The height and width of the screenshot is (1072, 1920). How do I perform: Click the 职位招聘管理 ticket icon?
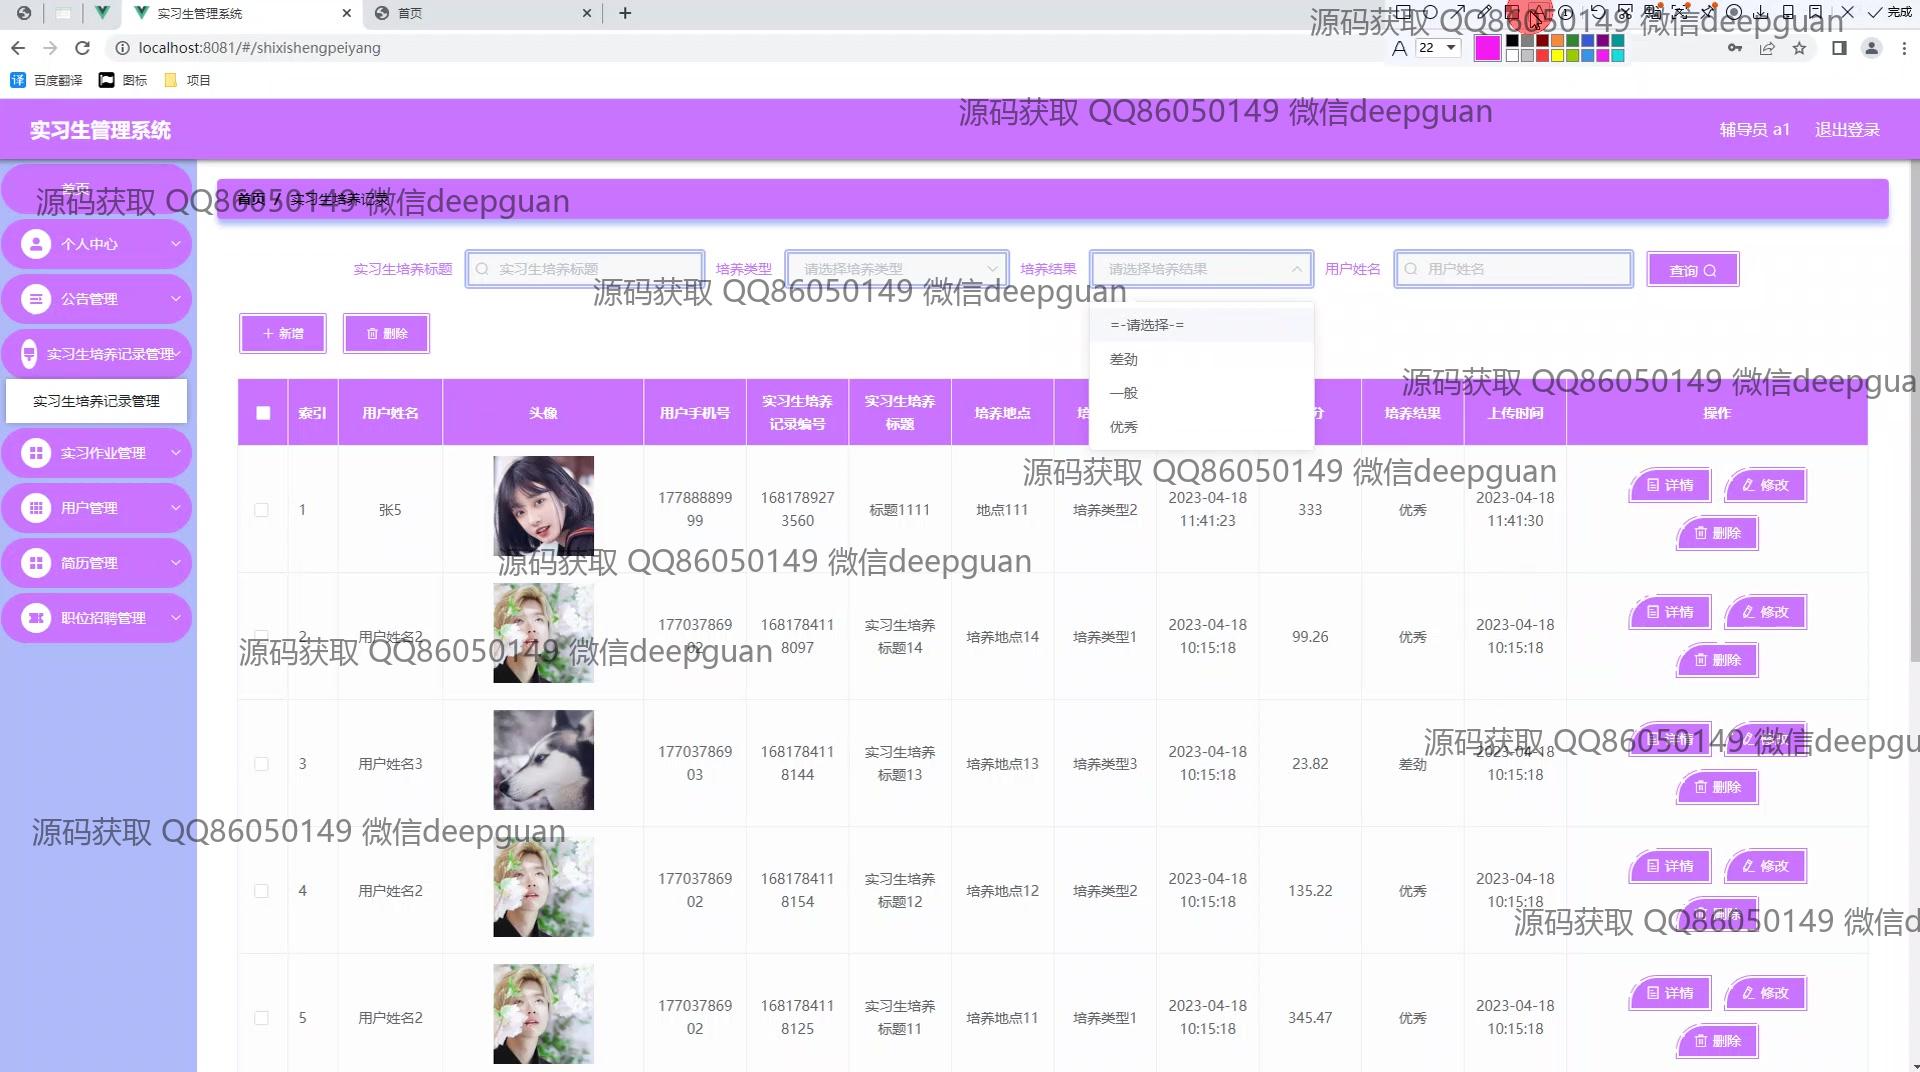click(x=36, y=618)
